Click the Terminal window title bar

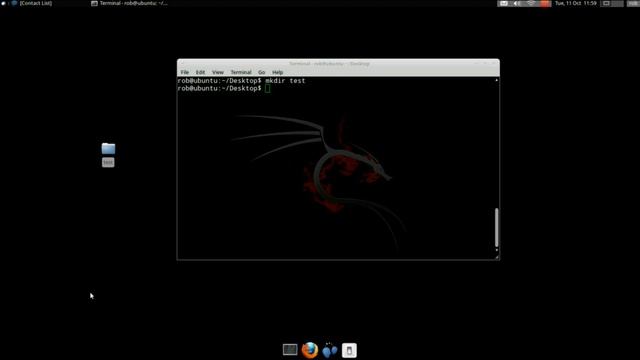tap(338, 64)
